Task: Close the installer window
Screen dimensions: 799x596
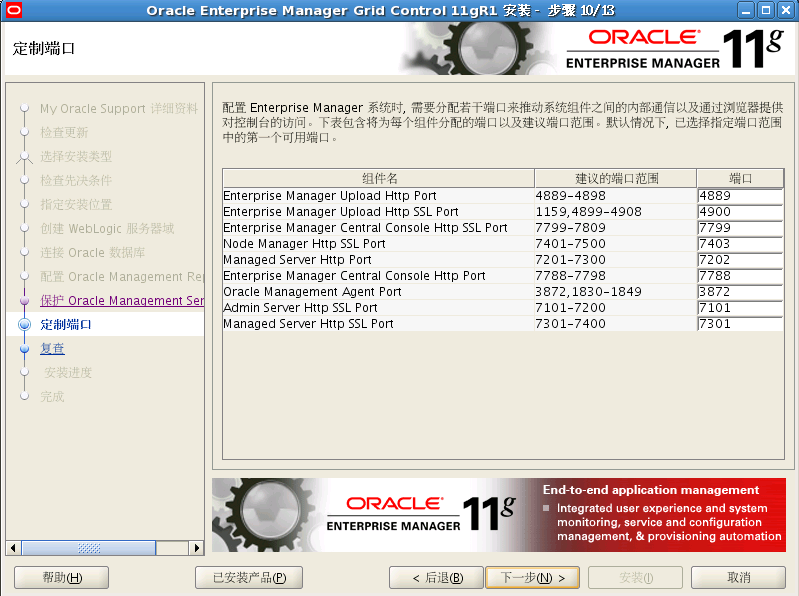Action: [786, 10]
